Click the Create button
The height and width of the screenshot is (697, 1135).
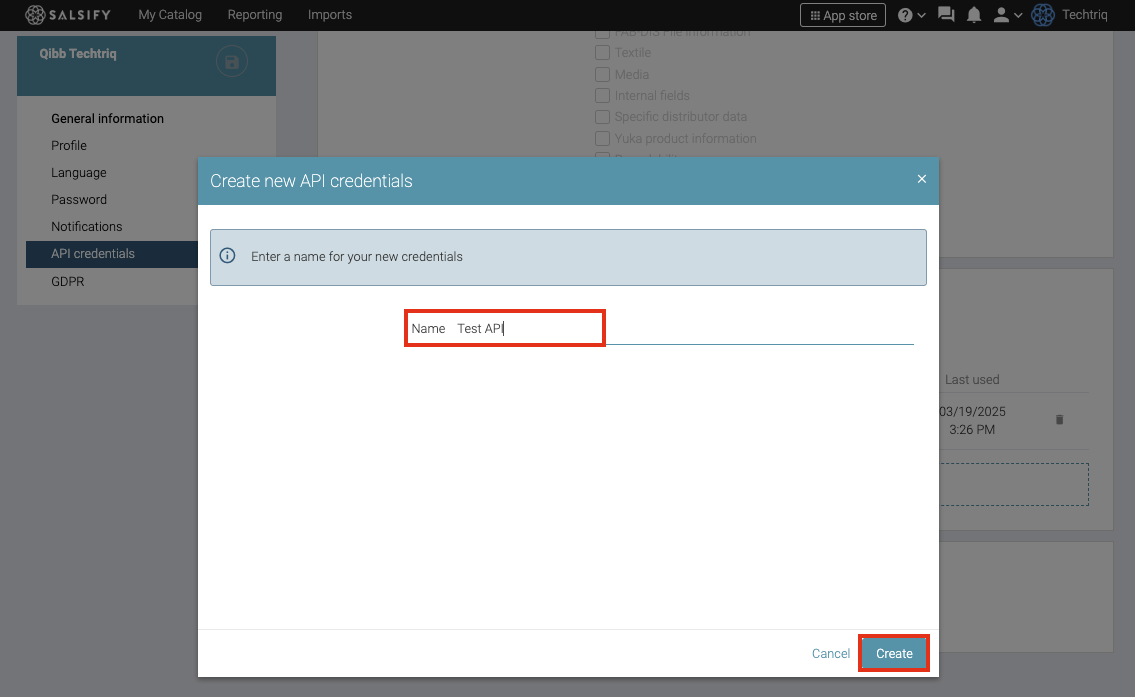[x=894, y=653]
